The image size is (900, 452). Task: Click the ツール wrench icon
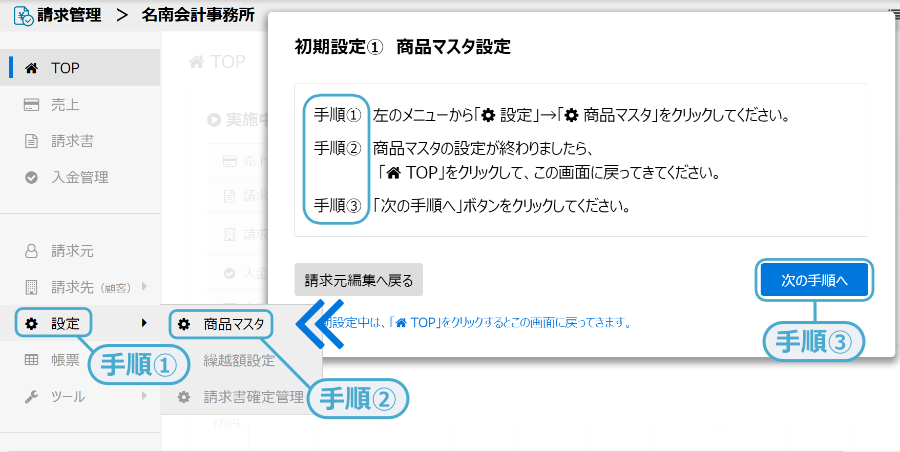pyautogui.click(x=31, y=397)
